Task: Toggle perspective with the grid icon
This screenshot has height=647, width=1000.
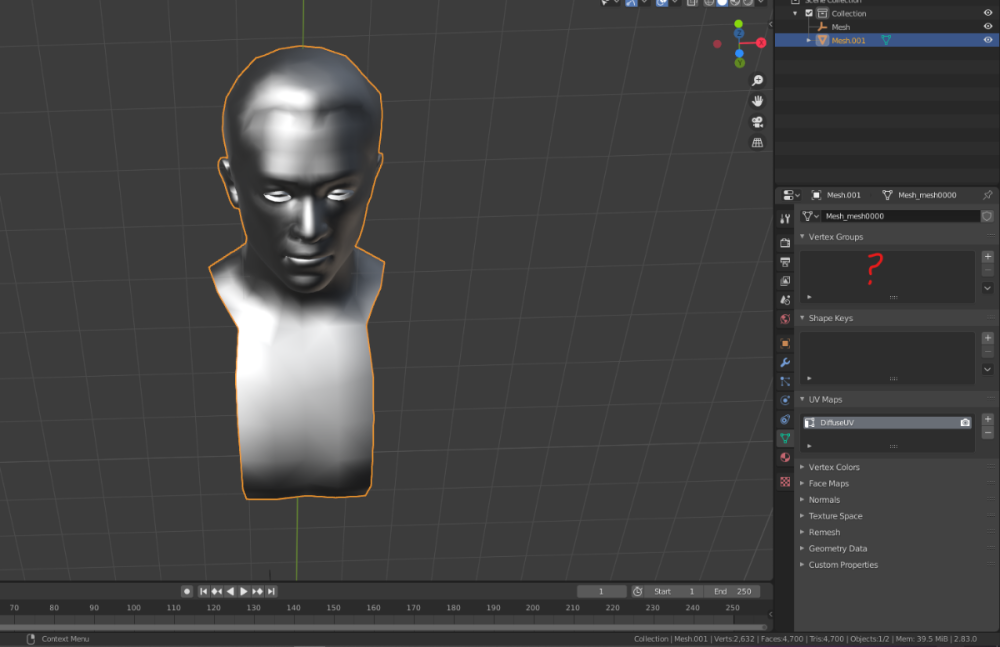Action: [x=757, y=143]
